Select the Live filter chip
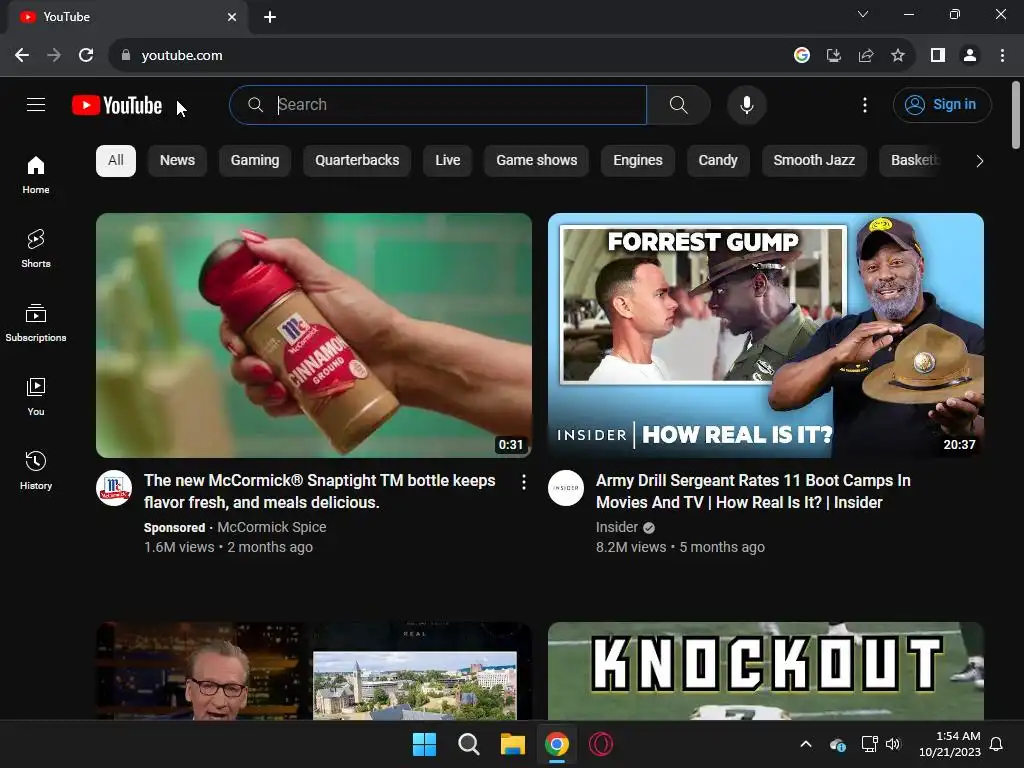 (447, 161)
